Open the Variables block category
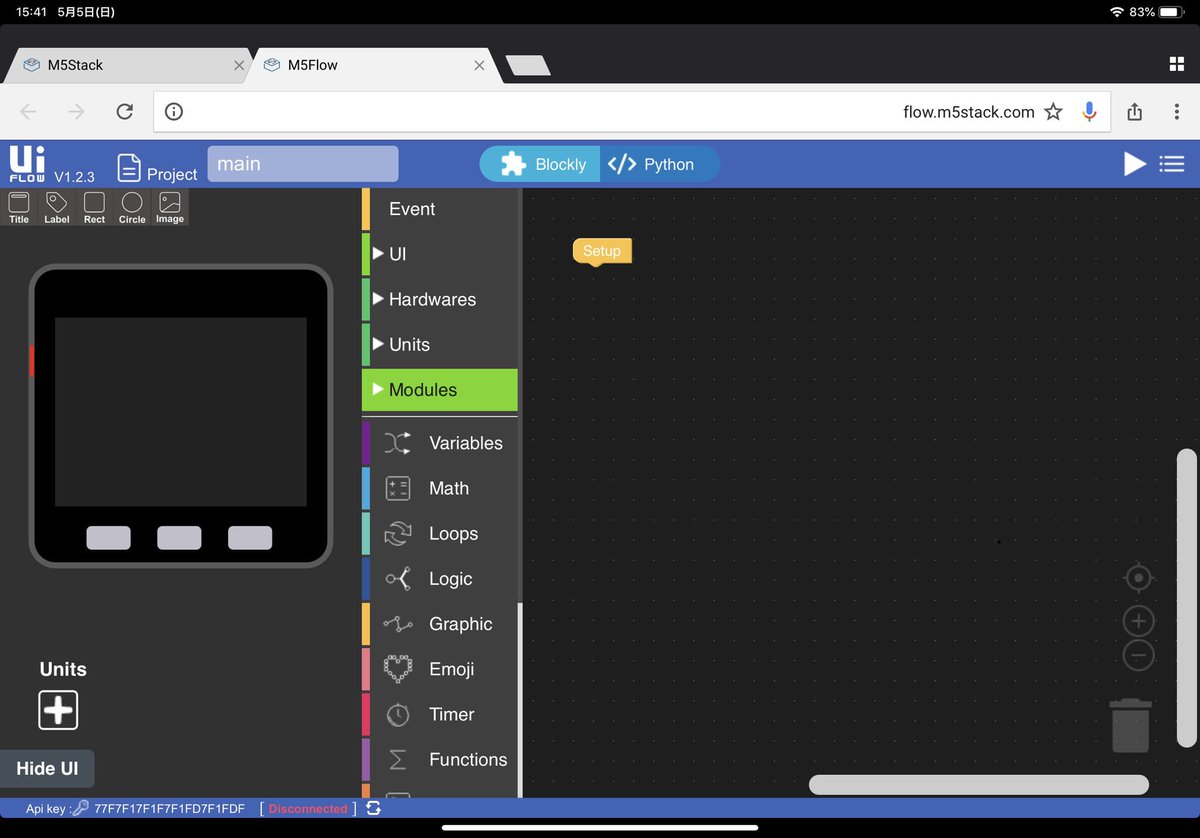1200x838 pixels. coord(440,443)
